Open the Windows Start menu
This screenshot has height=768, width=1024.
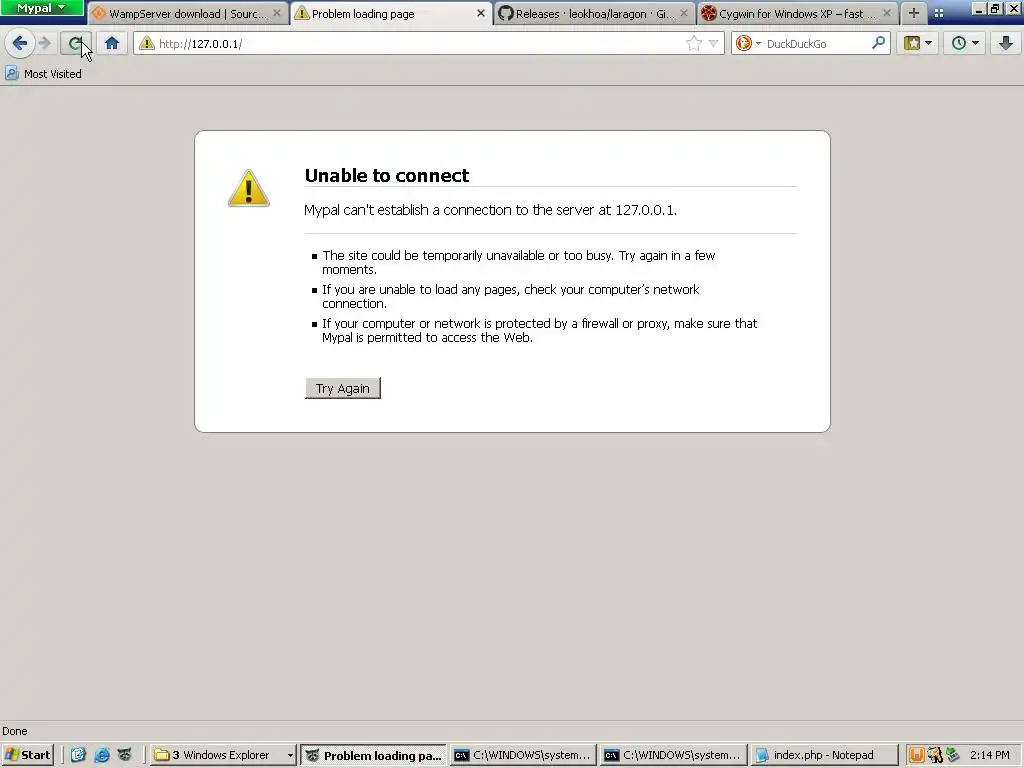tap(27, 755)
